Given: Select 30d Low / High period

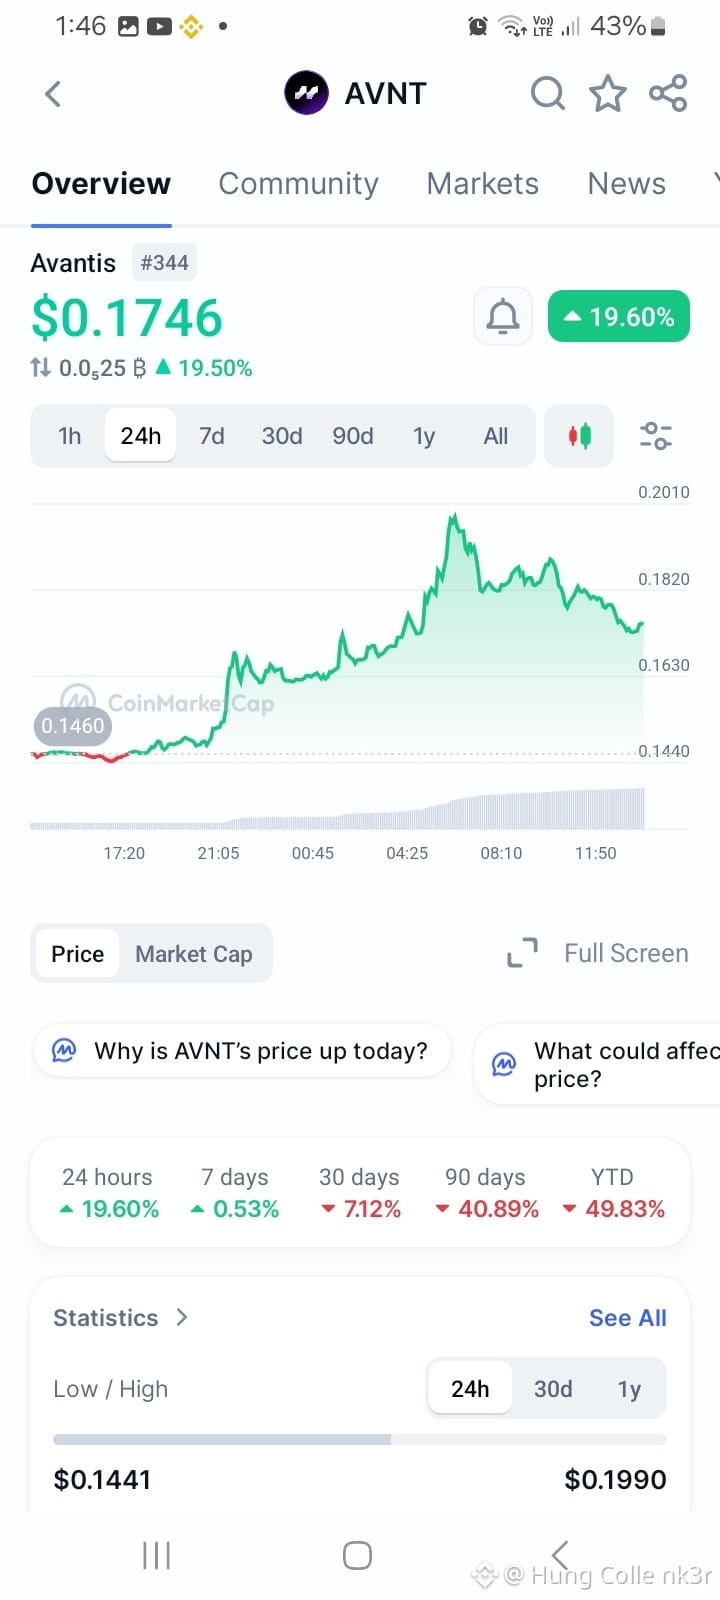Looking at the screenshot, I should (553, 1389).
